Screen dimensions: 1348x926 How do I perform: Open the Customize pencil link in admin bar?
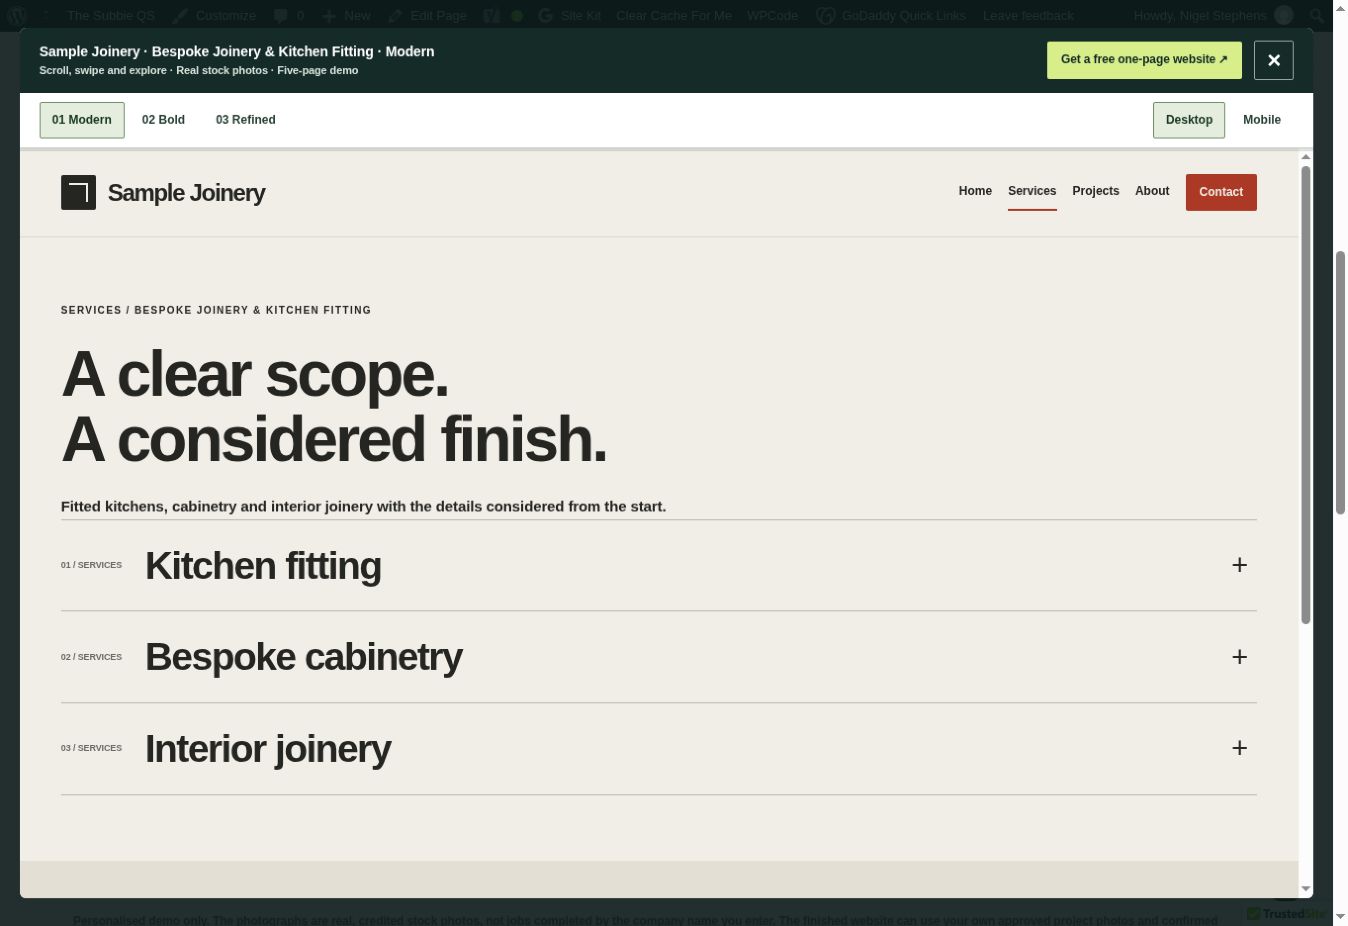coord(214,15)
